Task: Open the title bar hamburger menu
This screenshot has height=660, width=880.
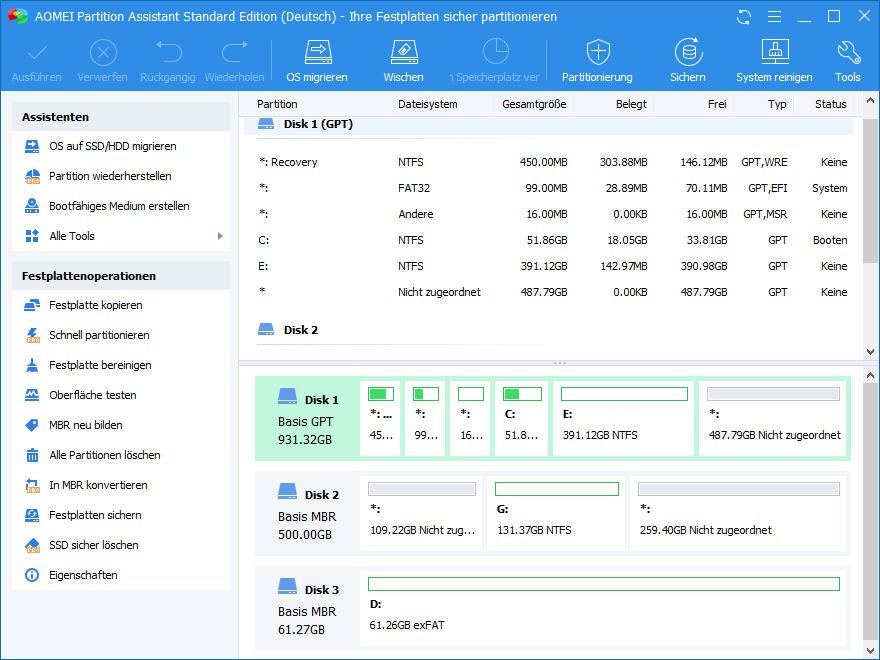Action: (x=774, y=17)
